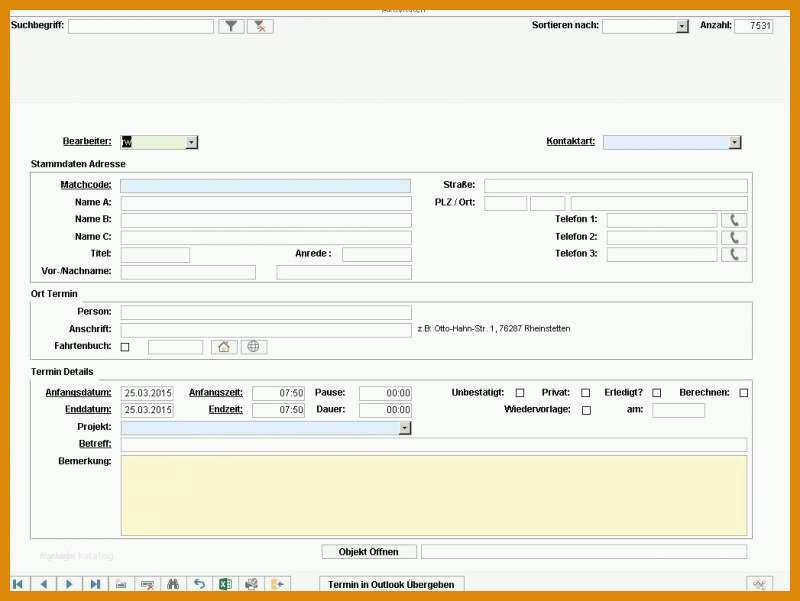Click the Wiedervorlage am date field
This screenshot has height=601, width=800.
coord(679,410)
